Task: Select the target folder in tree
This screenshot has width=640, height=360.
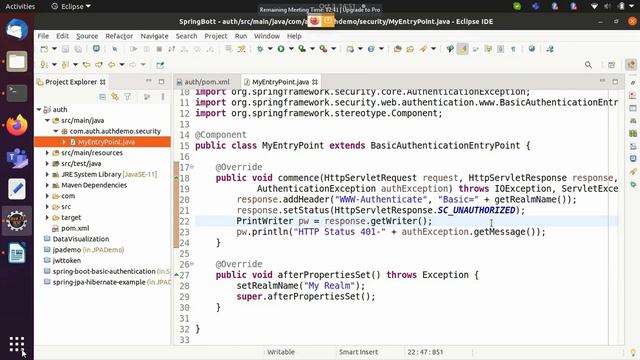Action: point(71,217)
